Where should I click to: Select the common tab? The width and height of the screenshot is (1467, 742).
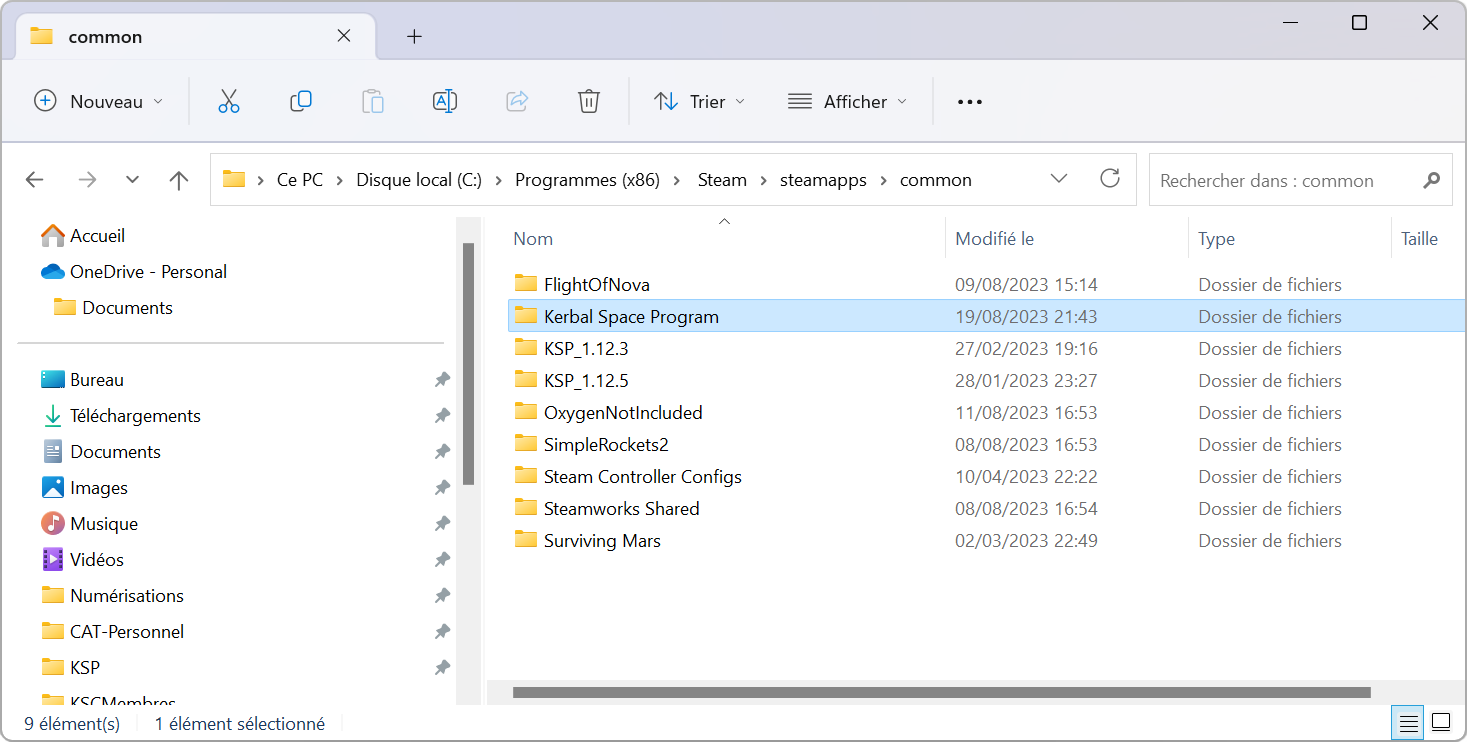pyautogui.click(x=196, y=37)
